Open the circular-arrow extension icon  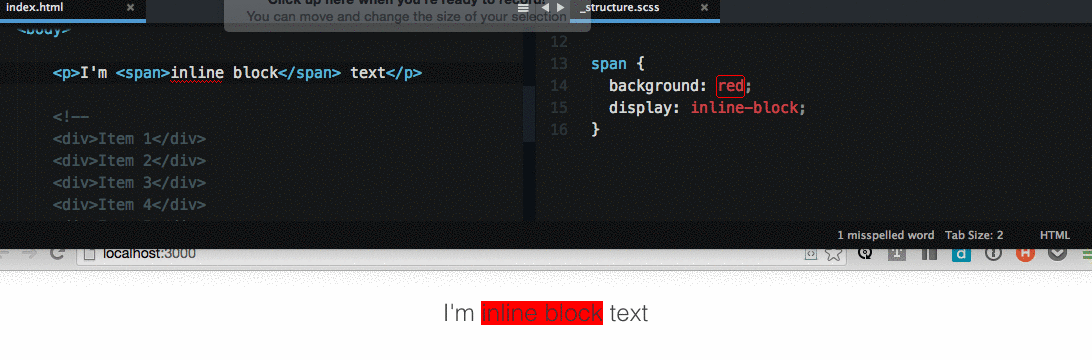point(866,254)
